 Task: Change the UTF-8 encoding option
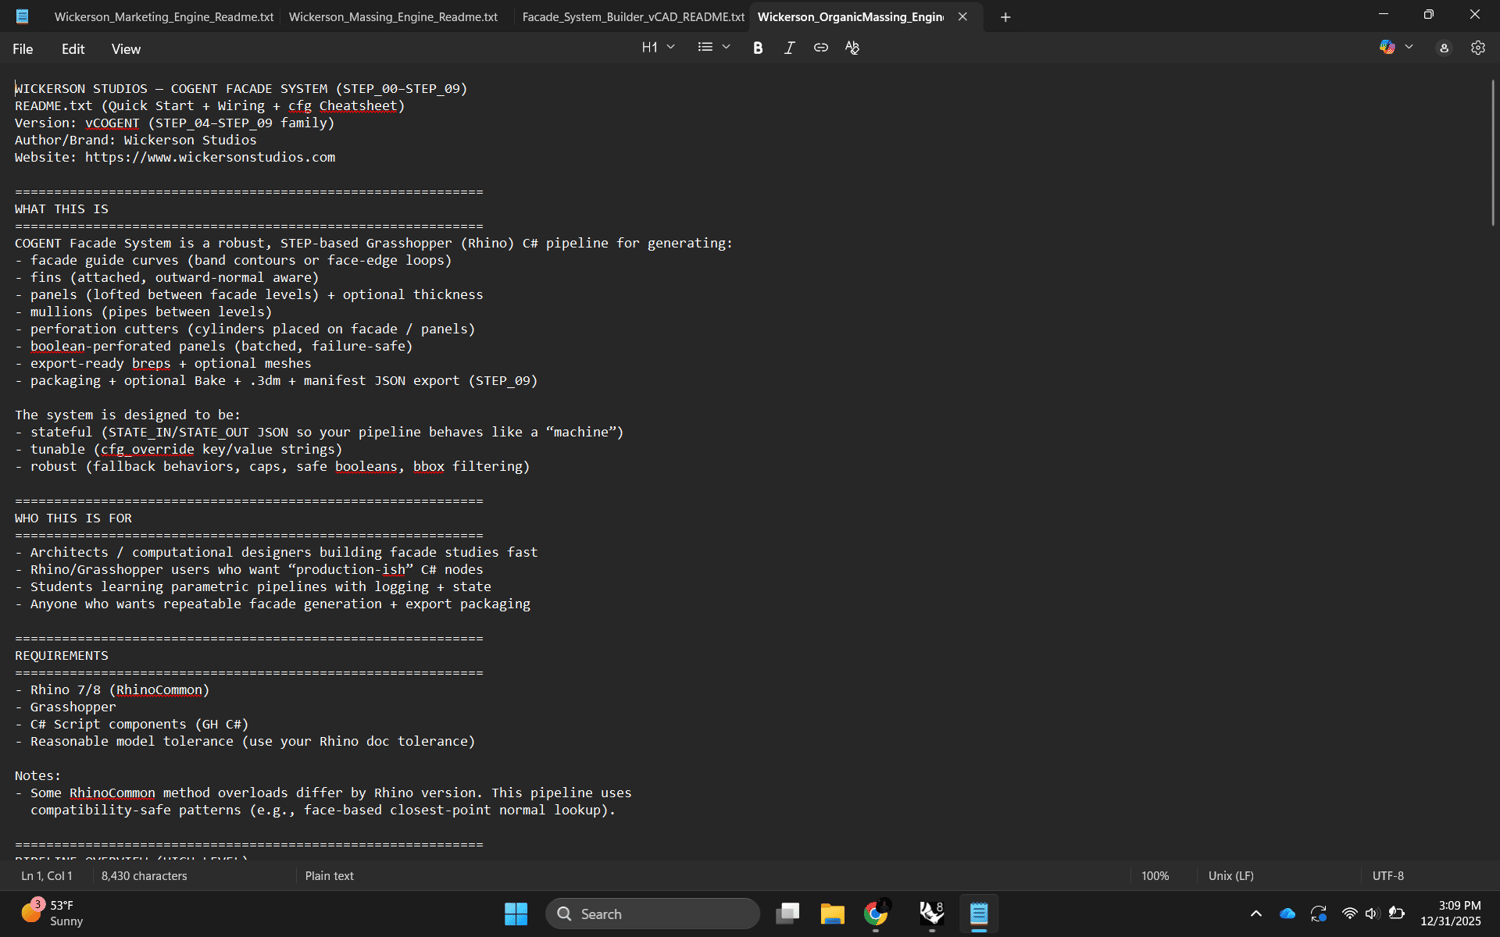coord(1388,876)
